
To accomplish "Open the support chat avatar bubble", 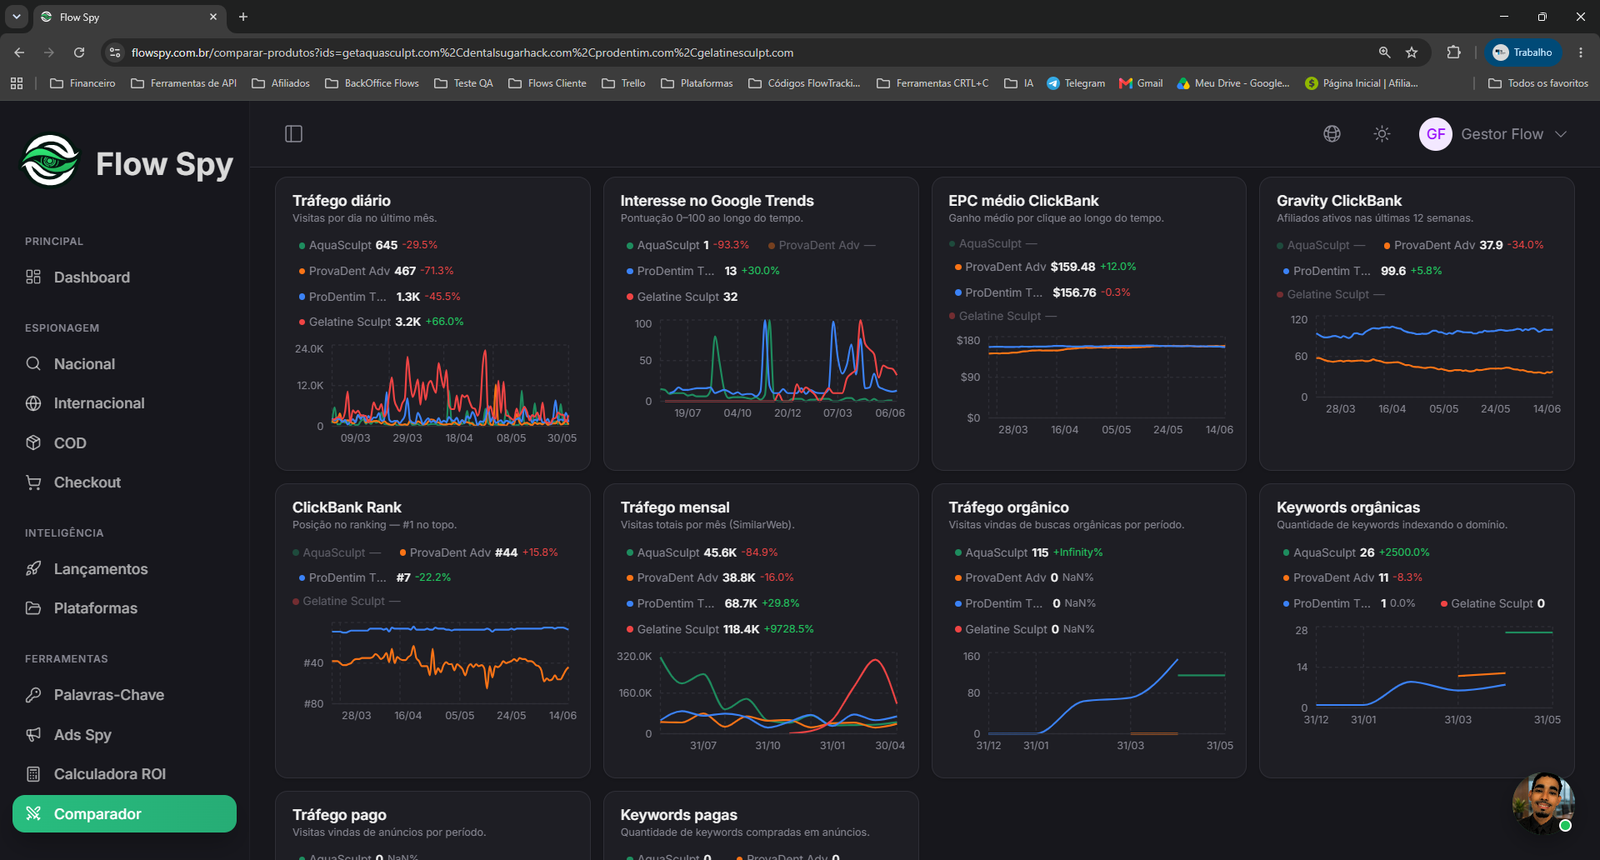I will (1543, 802).
